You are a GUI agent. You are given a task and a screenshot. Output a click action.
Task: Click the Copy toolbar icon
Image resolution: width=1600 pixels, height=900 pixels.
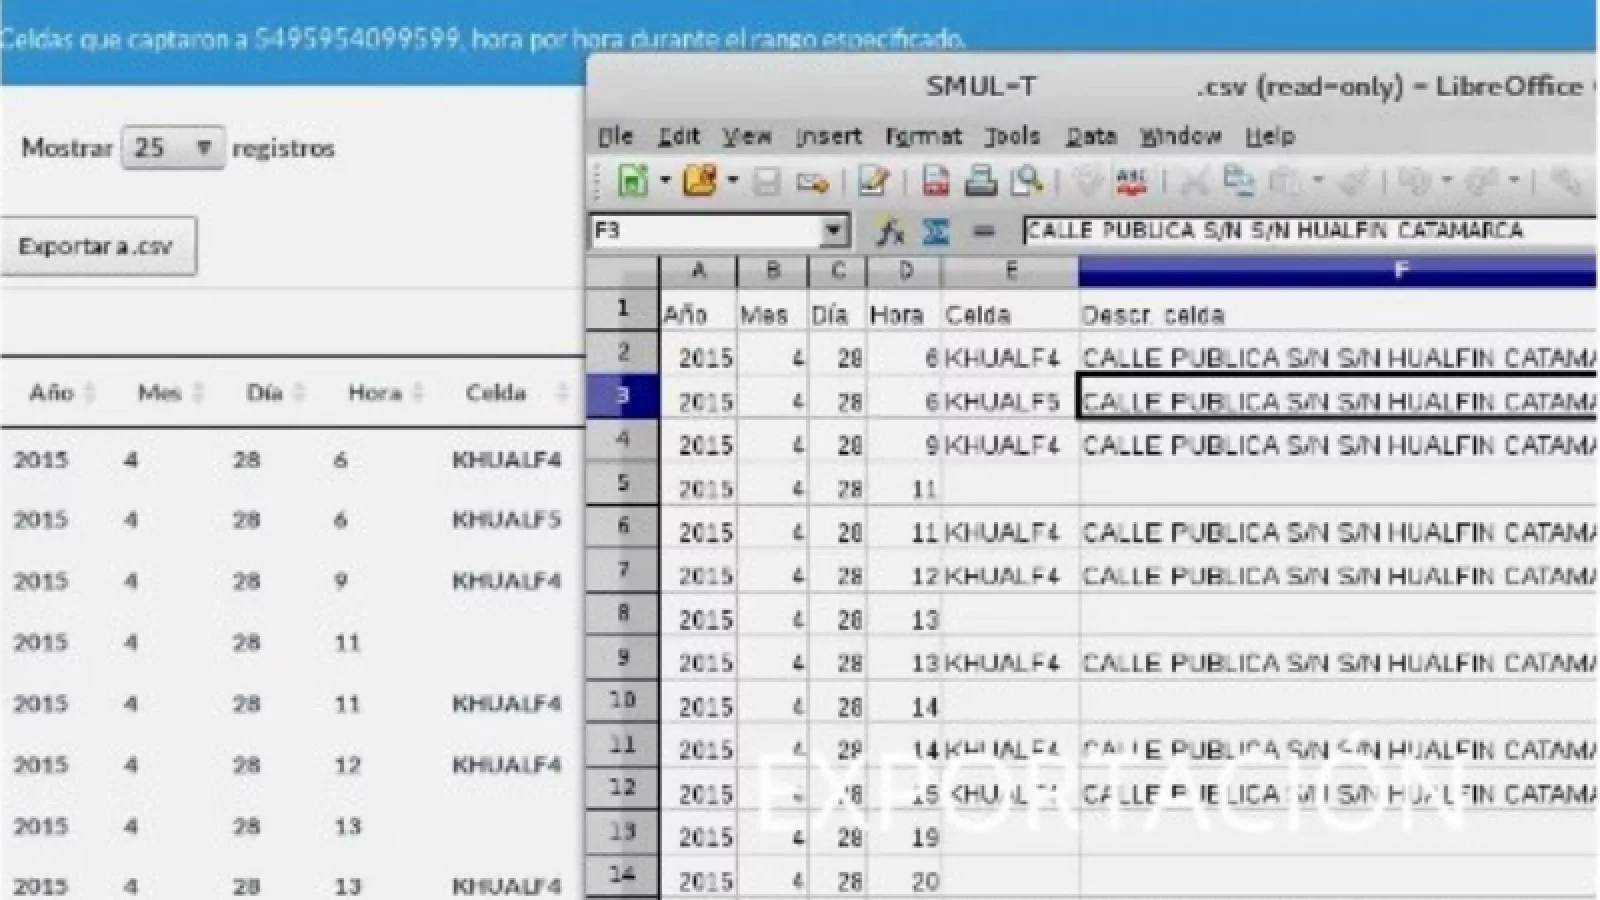coord(1239,181)
